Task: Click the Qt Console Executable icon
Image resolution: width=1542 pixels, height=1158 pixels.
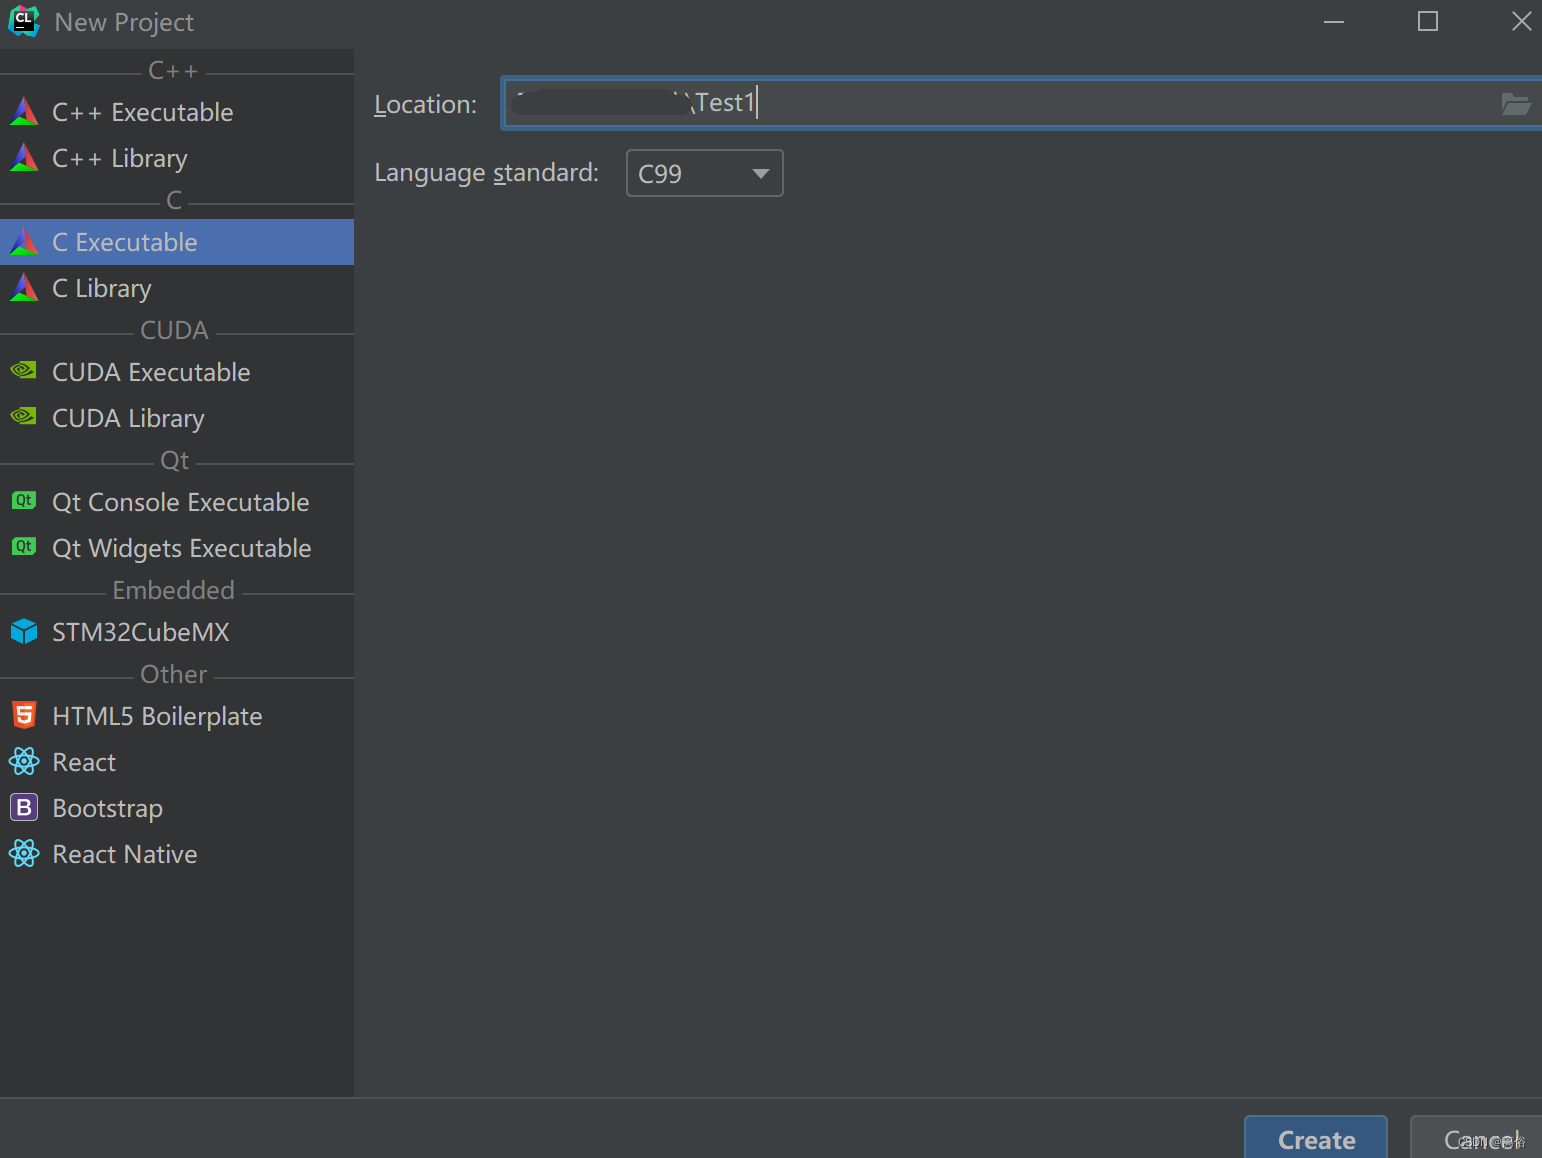Action: click(24, 501)
